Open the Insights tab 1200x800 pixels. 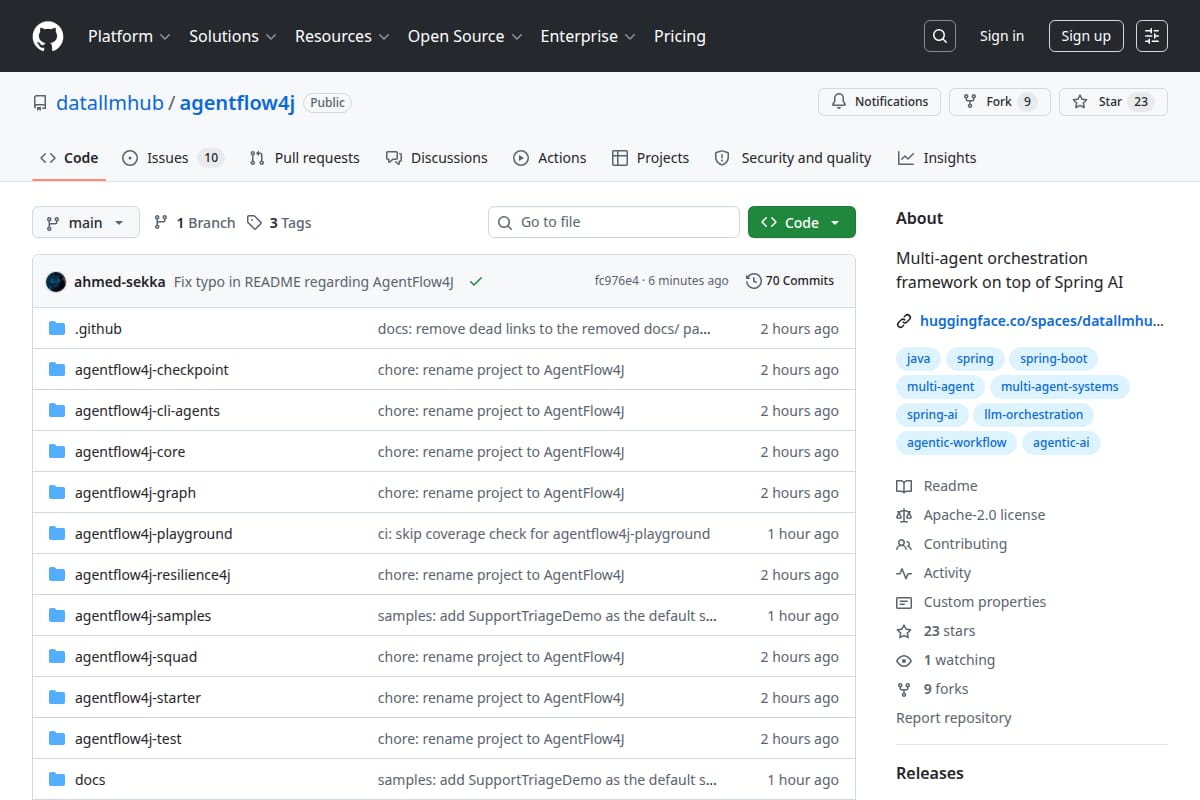click(937, 158)
